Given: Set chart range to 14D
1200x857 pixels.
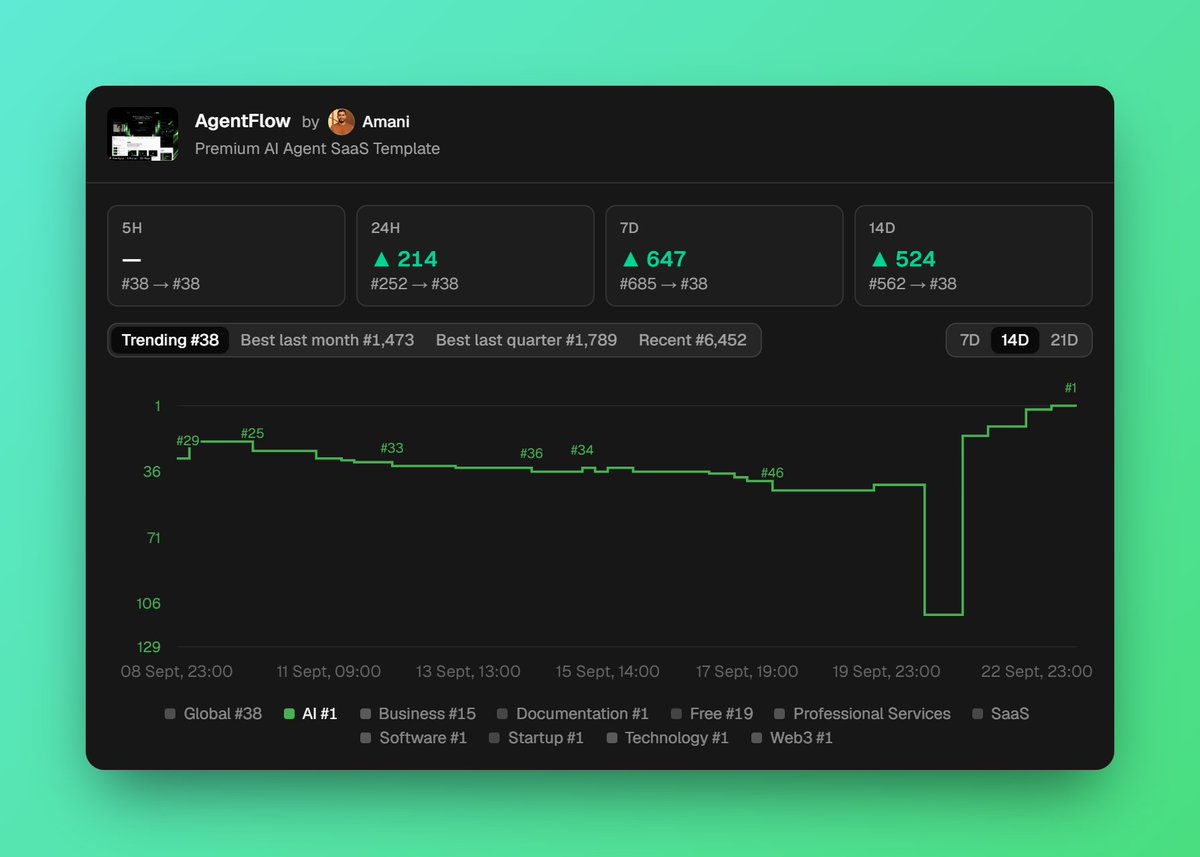Looking at the screenshot, I should click(1015, 340).
